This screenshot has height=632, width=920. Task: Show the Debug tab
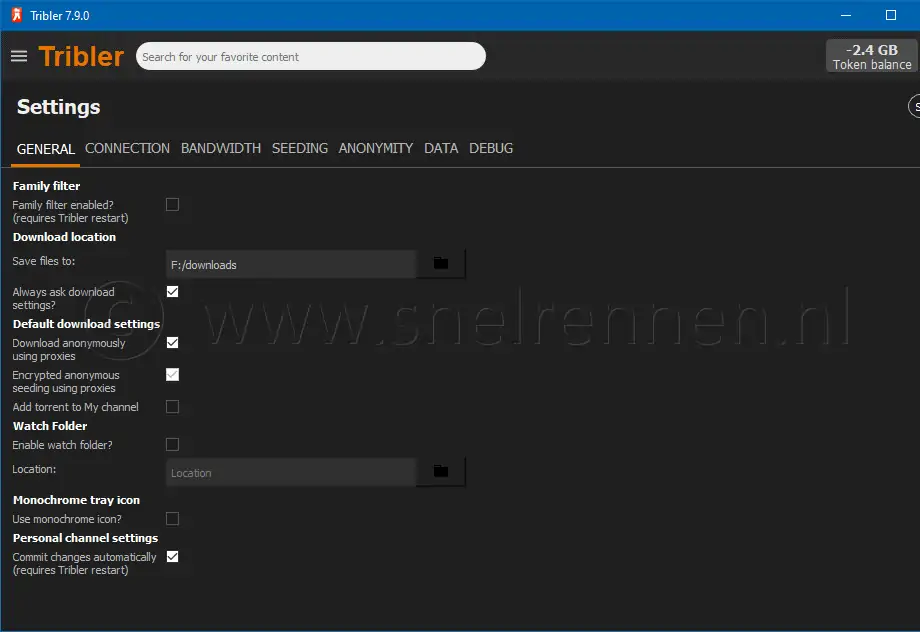(x=491, y=148)
